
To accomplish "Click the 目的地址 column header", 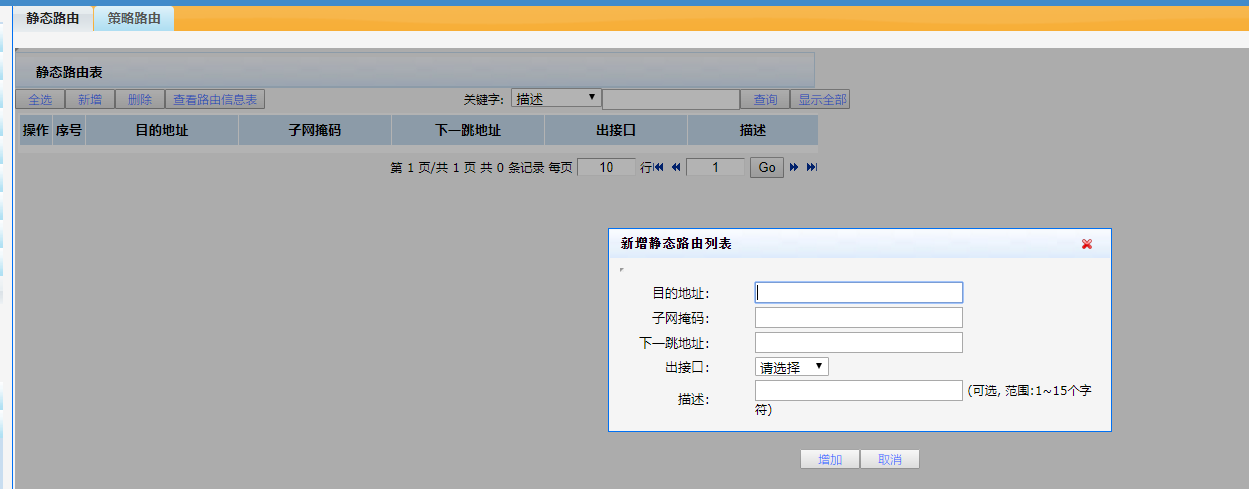I will 162,130.
